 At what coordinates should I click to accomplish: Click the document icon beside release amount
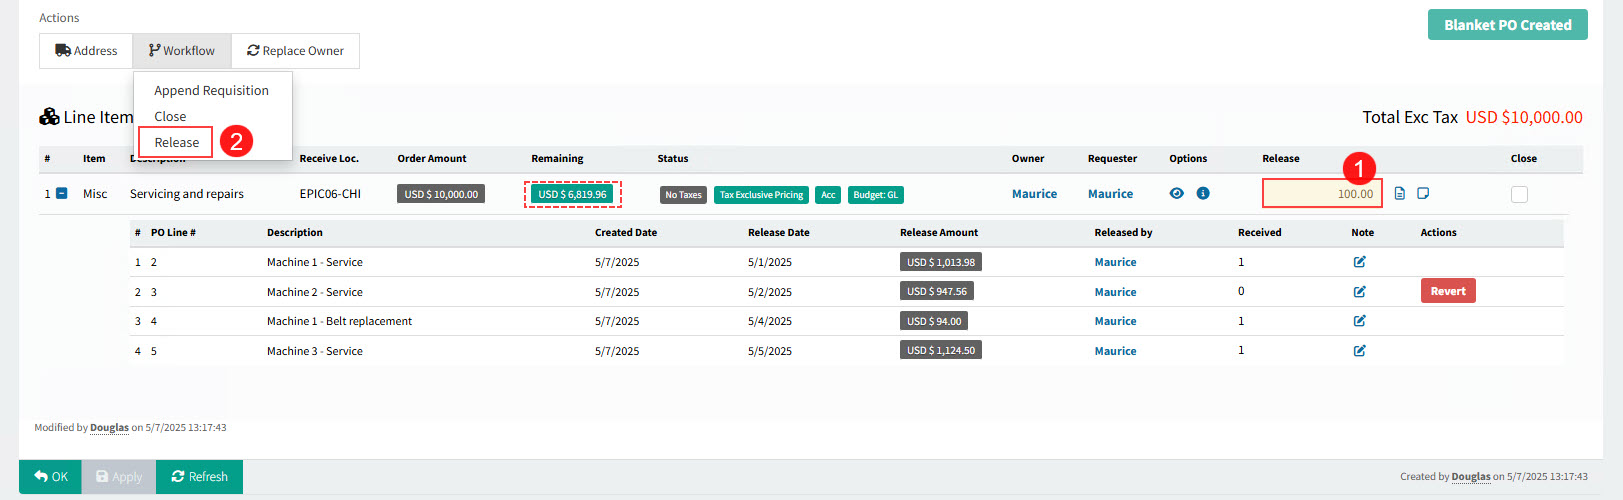pyautogui.click(x=1400, y=193)
